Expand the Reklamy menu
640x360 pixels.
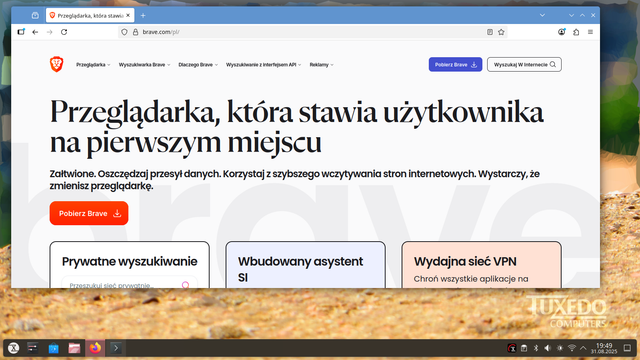321,64
